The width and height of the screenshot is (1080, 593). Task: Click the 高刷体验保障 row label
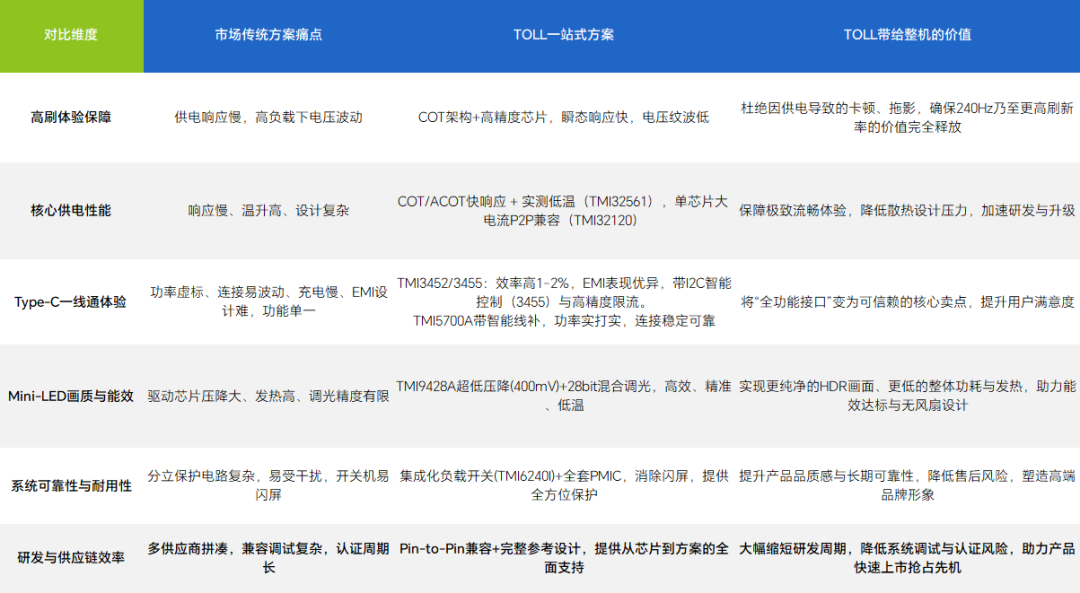71,117
